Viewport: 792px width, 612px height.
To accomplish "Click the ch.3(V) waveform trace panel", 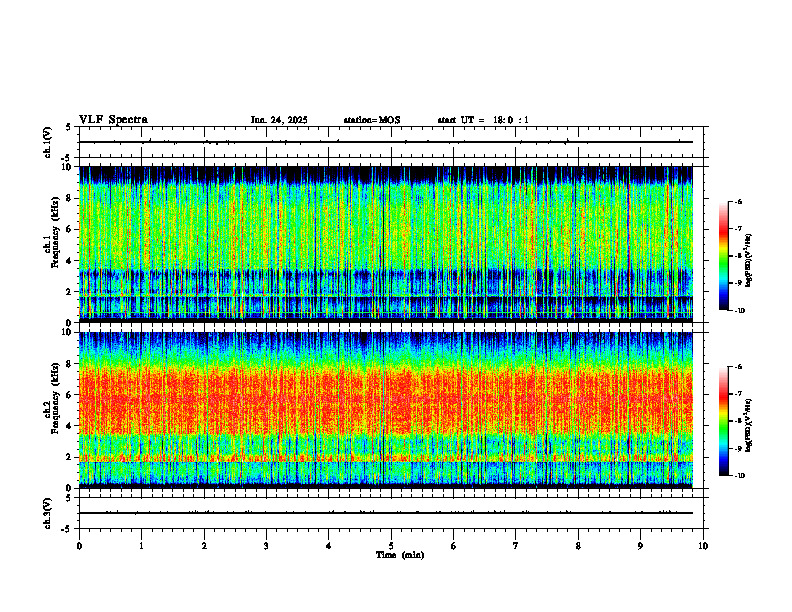I will point(391,513).
